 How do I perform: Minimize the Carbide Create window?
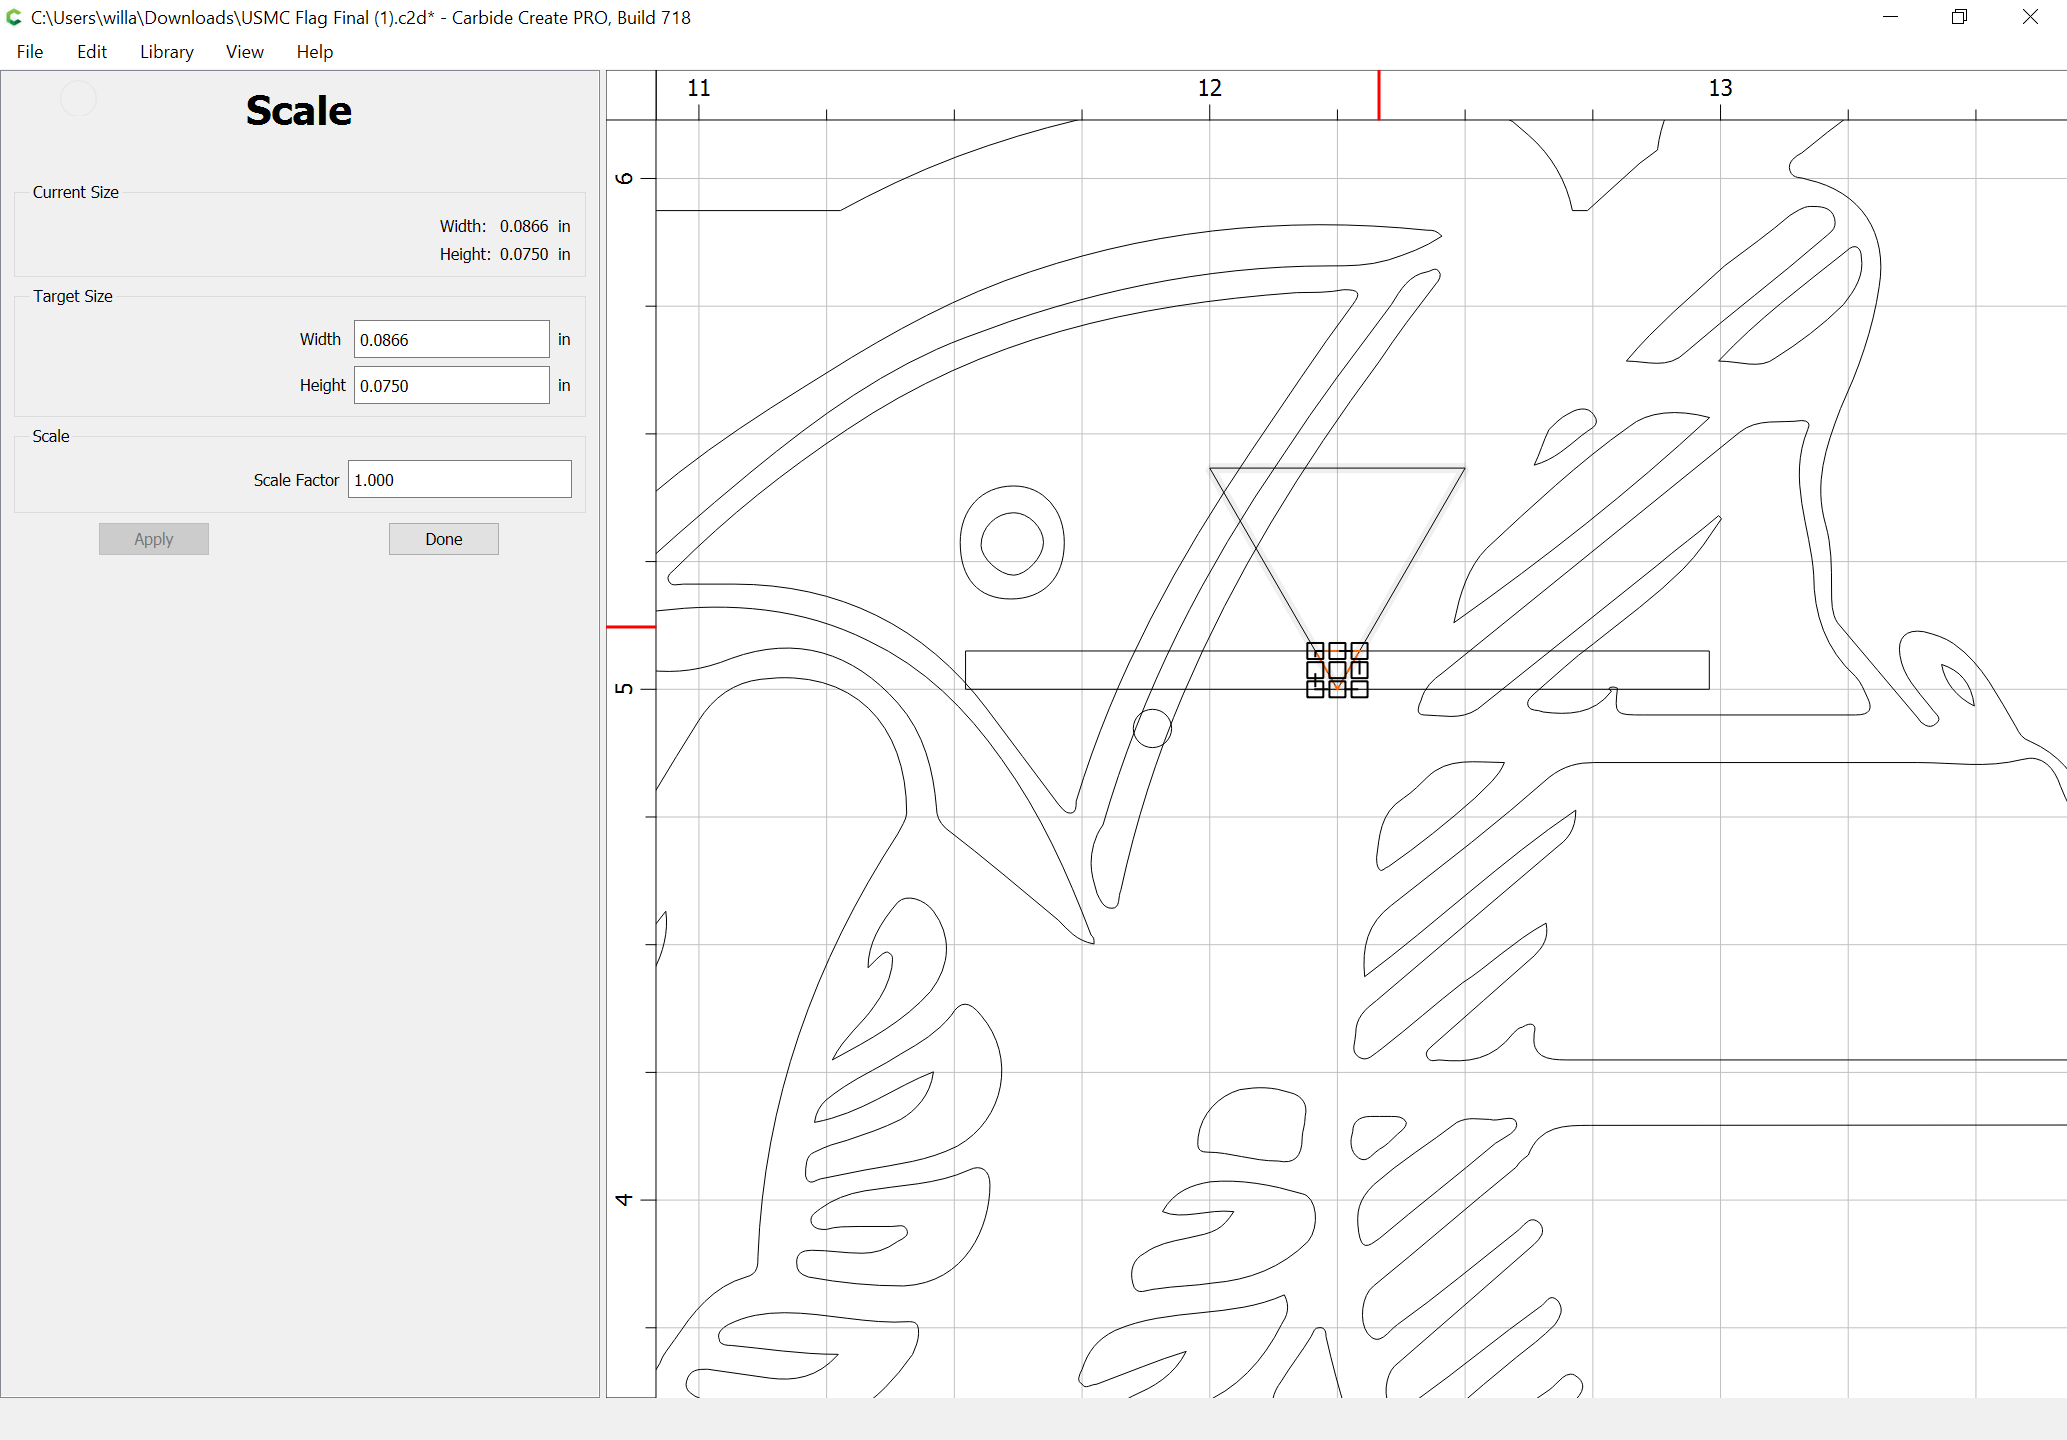click(x=1890, y=17)
